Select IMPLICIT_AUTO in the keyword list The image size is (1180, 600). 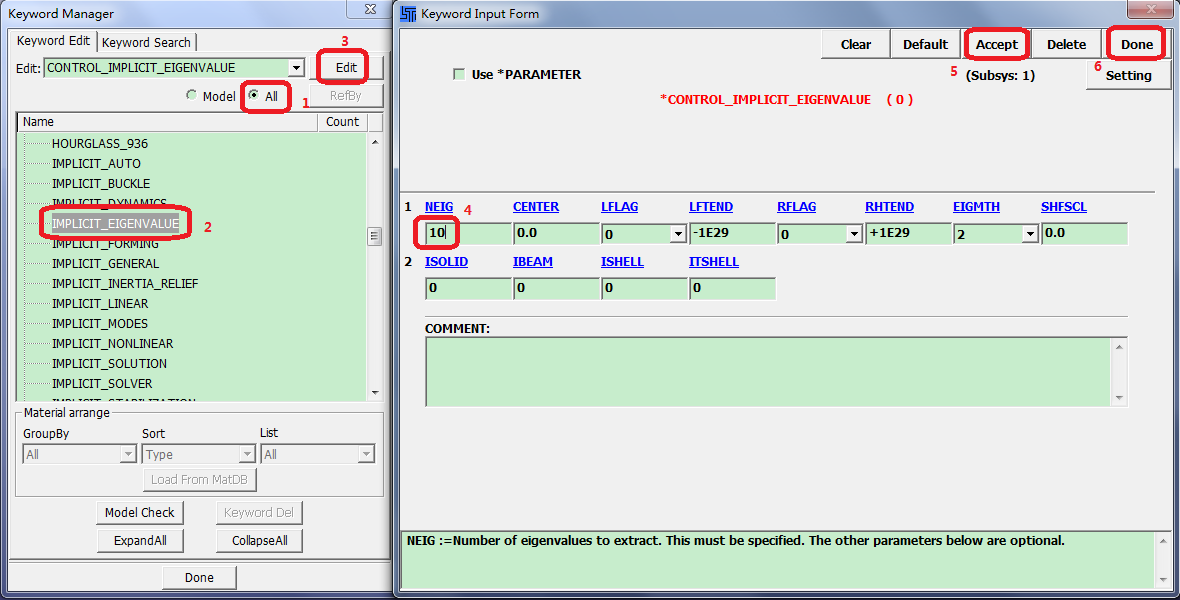96,163
